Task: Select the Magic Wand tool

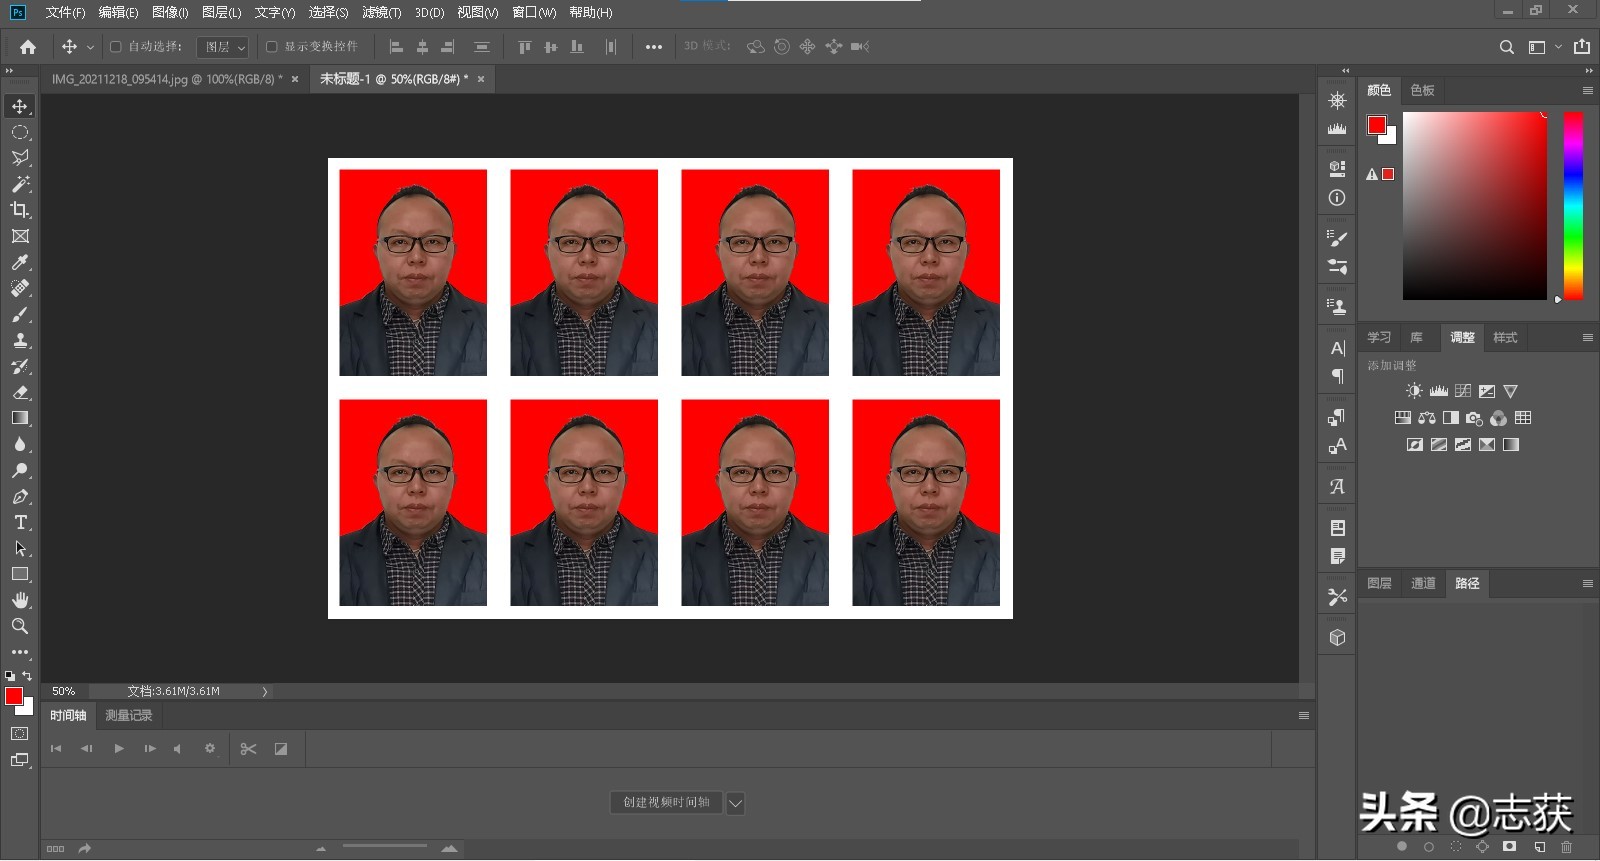Action: [20, 184]
